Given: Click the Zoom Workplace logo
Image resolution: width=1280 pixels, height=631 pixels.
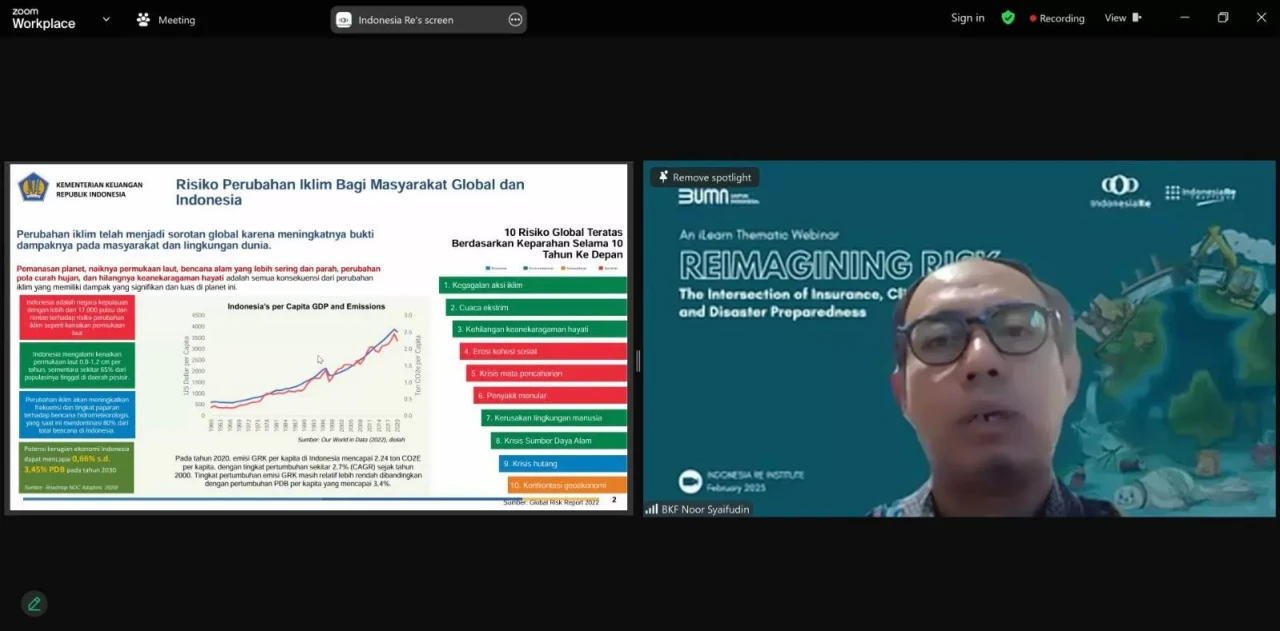Looking at the screenshot, I should click(43, 18).
